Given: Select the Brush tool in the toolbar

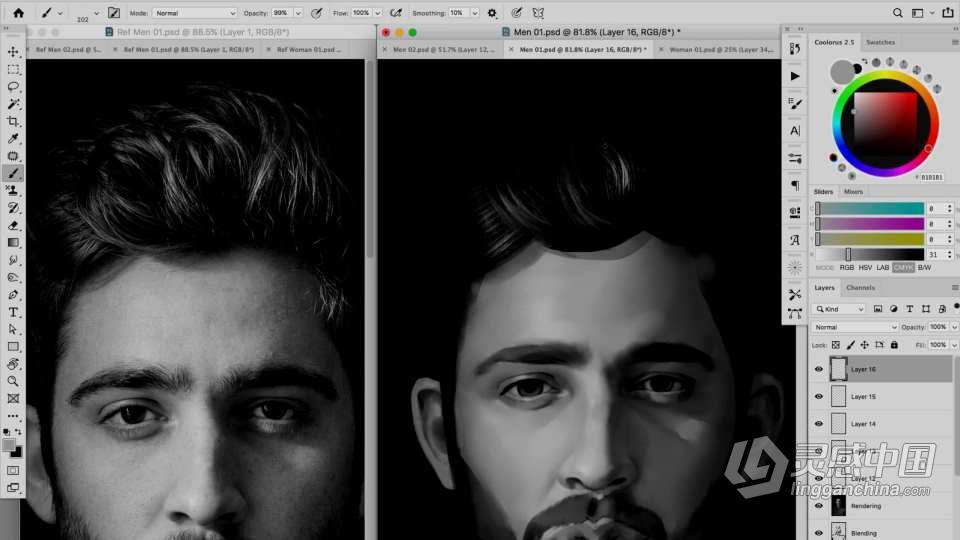Looking at the screenshot, I should point(13,173).
